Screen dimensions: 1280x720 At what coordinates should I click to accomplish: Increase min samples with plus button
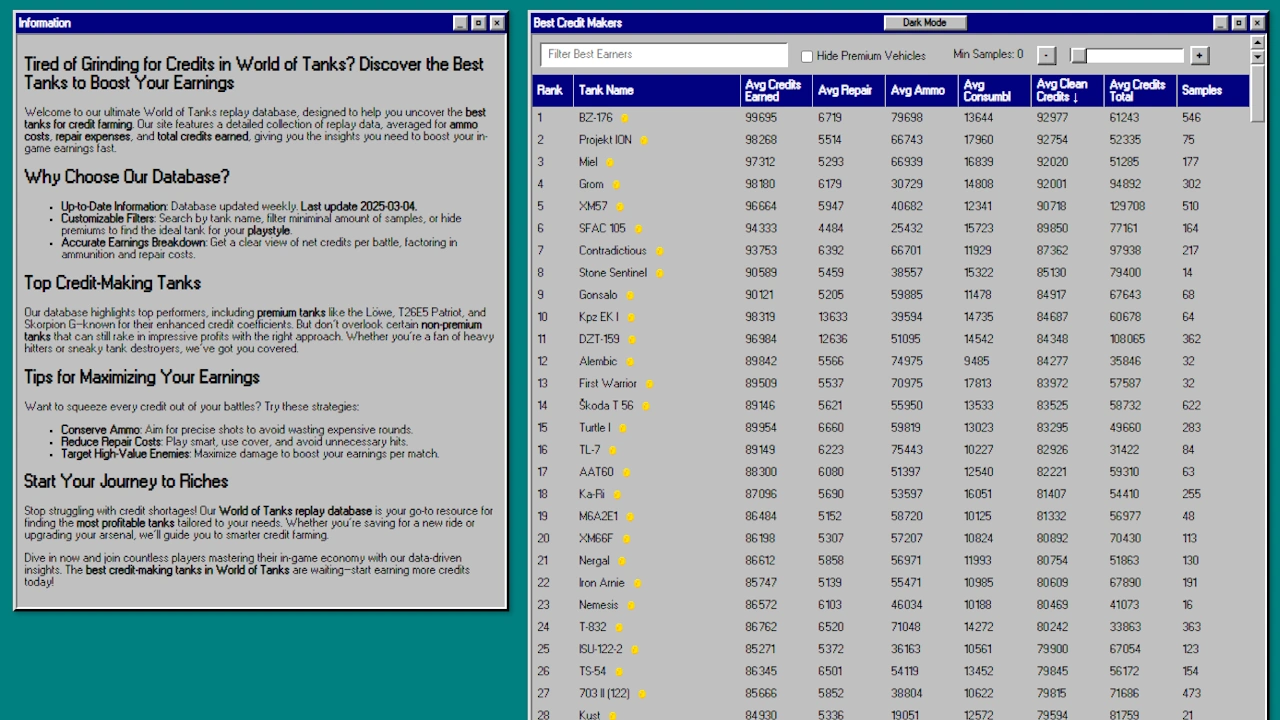pyautogui.click(x=1200, y=56)
